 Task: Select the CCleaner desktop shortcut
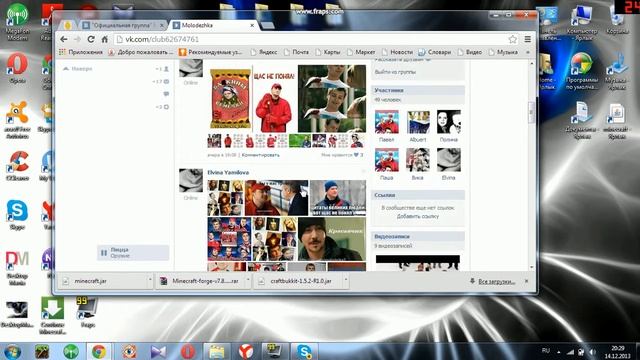coord(18,166)
